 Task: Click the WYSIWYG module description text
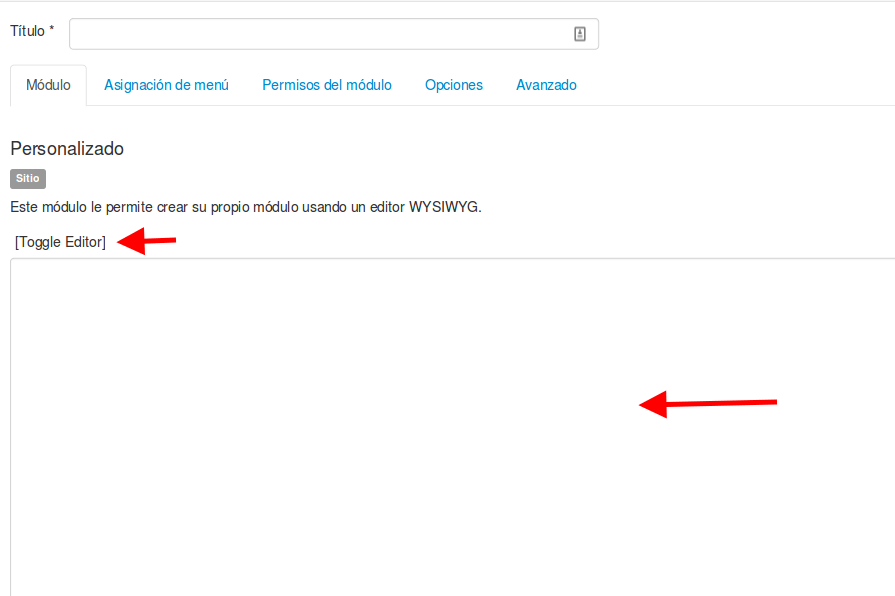click(246, 207)
